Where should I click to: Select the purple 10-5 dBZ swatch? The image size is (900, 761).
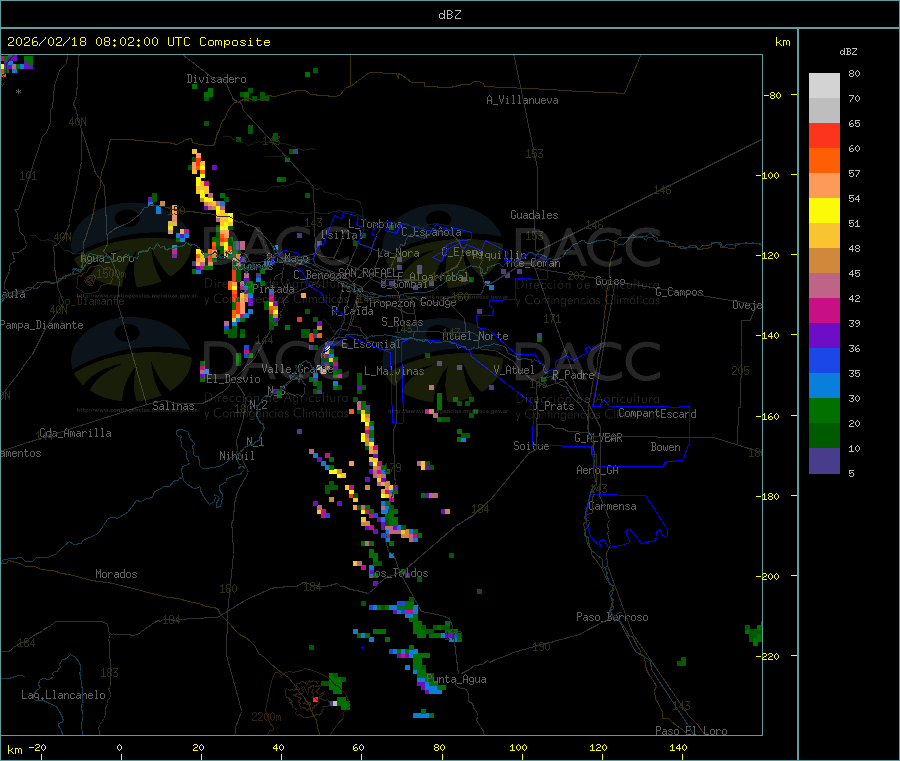[824, 460]
